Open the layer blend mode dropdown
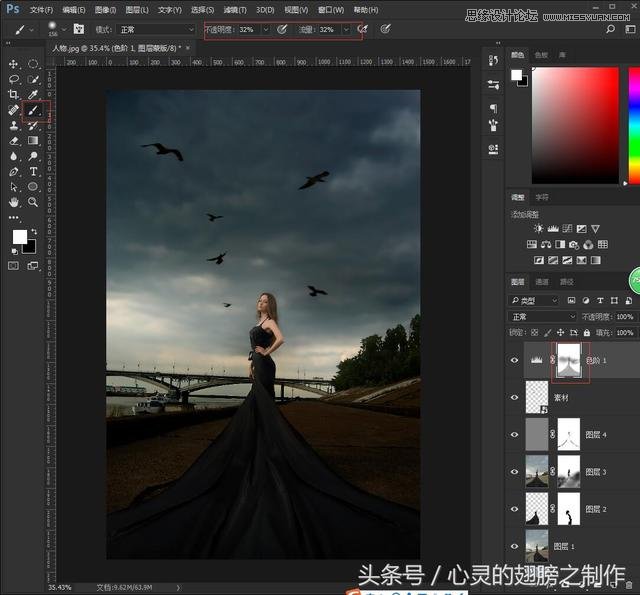 (x=542, y=317)
